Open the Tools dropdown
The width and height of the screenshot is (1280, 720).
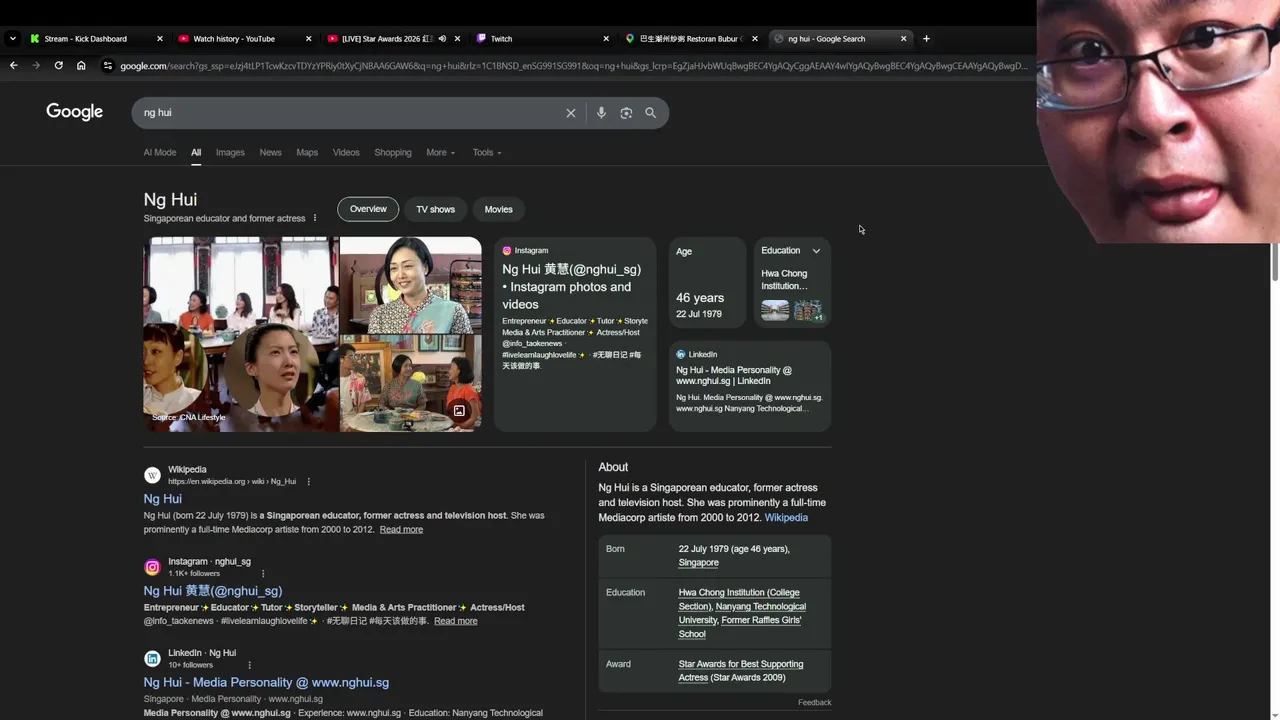click(x=487, y=153)
